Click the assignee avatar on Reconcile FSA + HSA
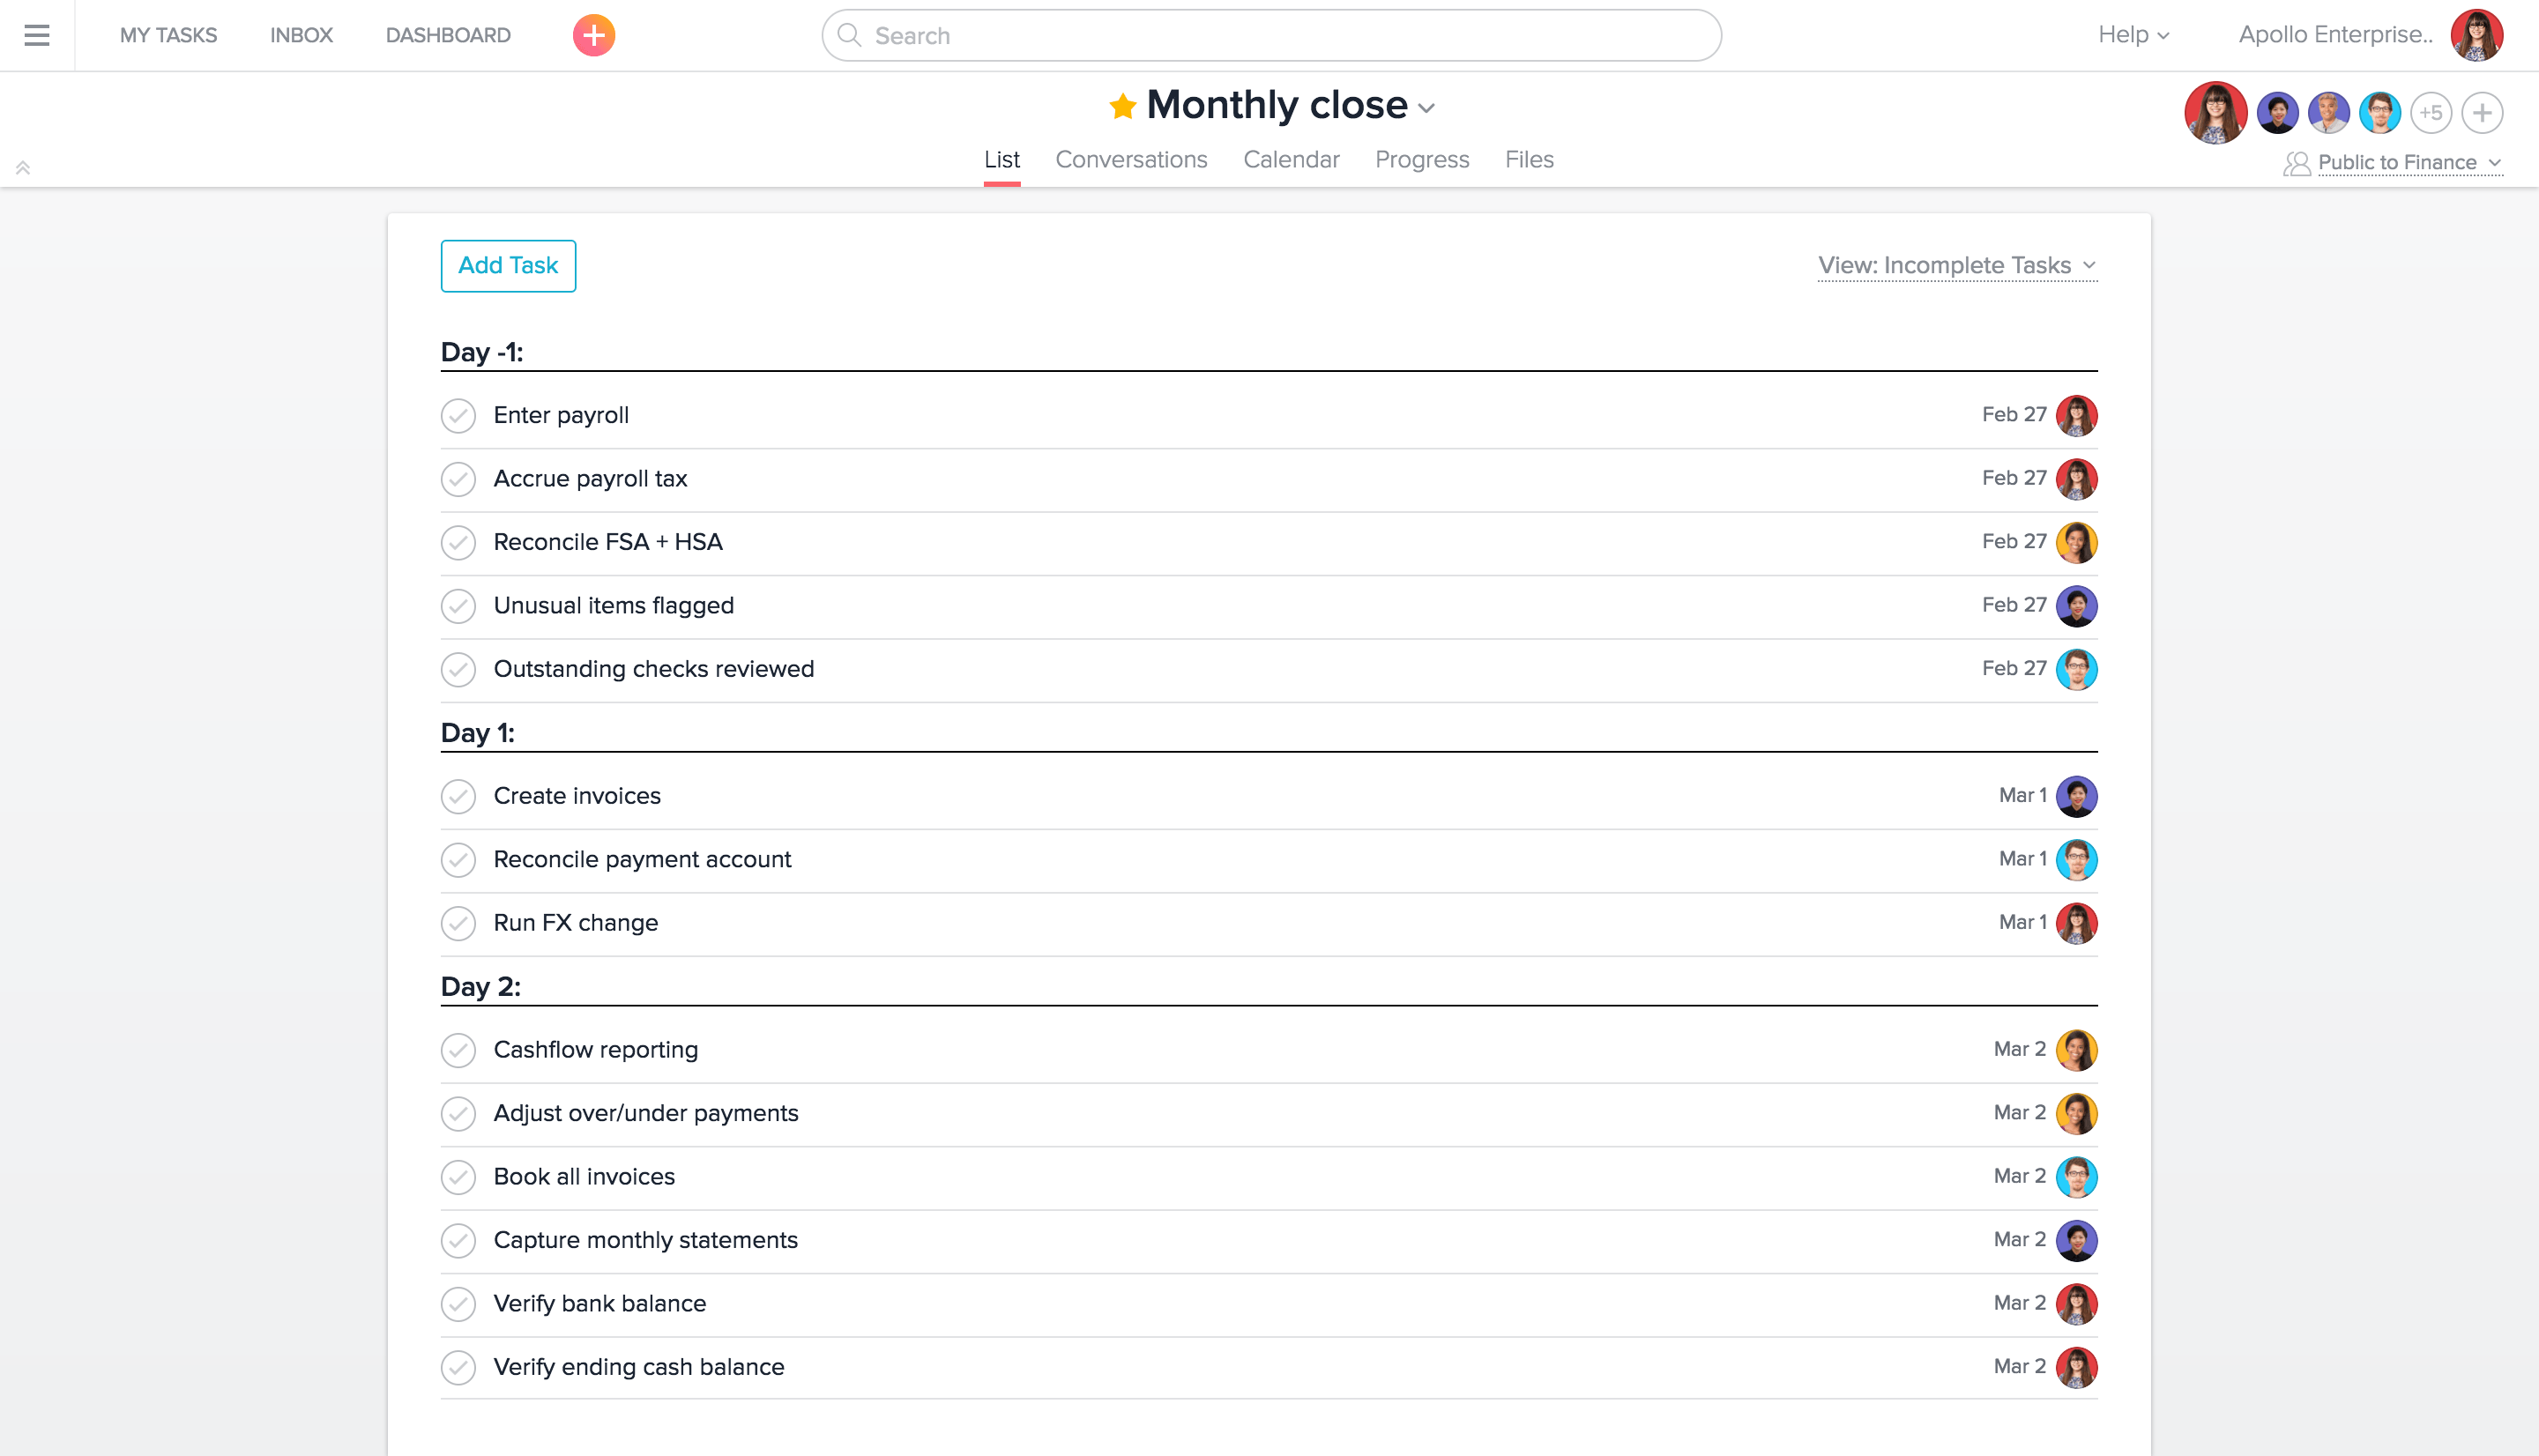Viewport: 2539px width, 1456px height. point(2076,542)
